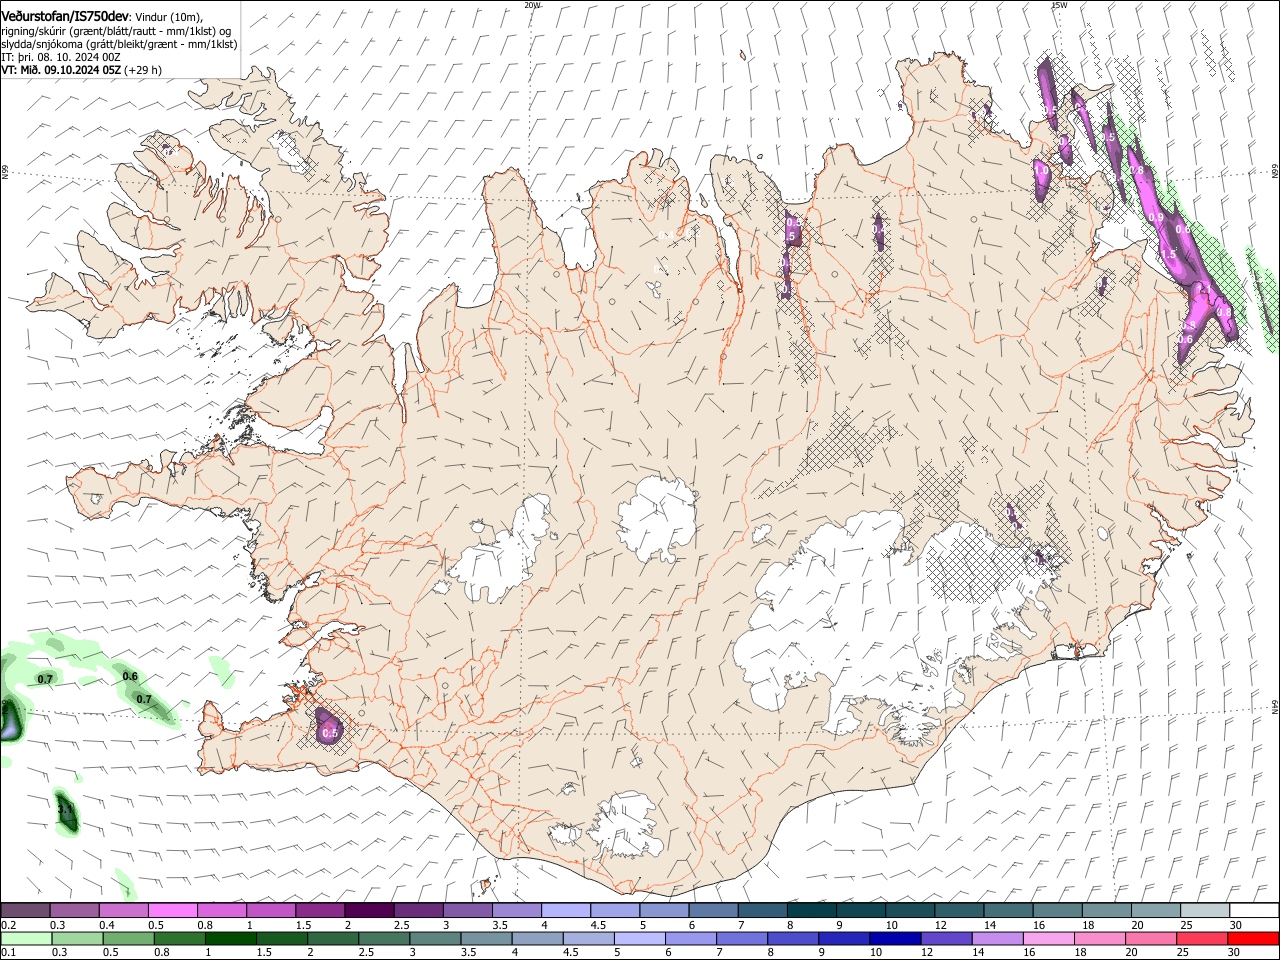Screen dimensions: 1280x960
Task: Pick the medium green 0.5 swatch in bottom legend row
Action: [x=129, y=939]
